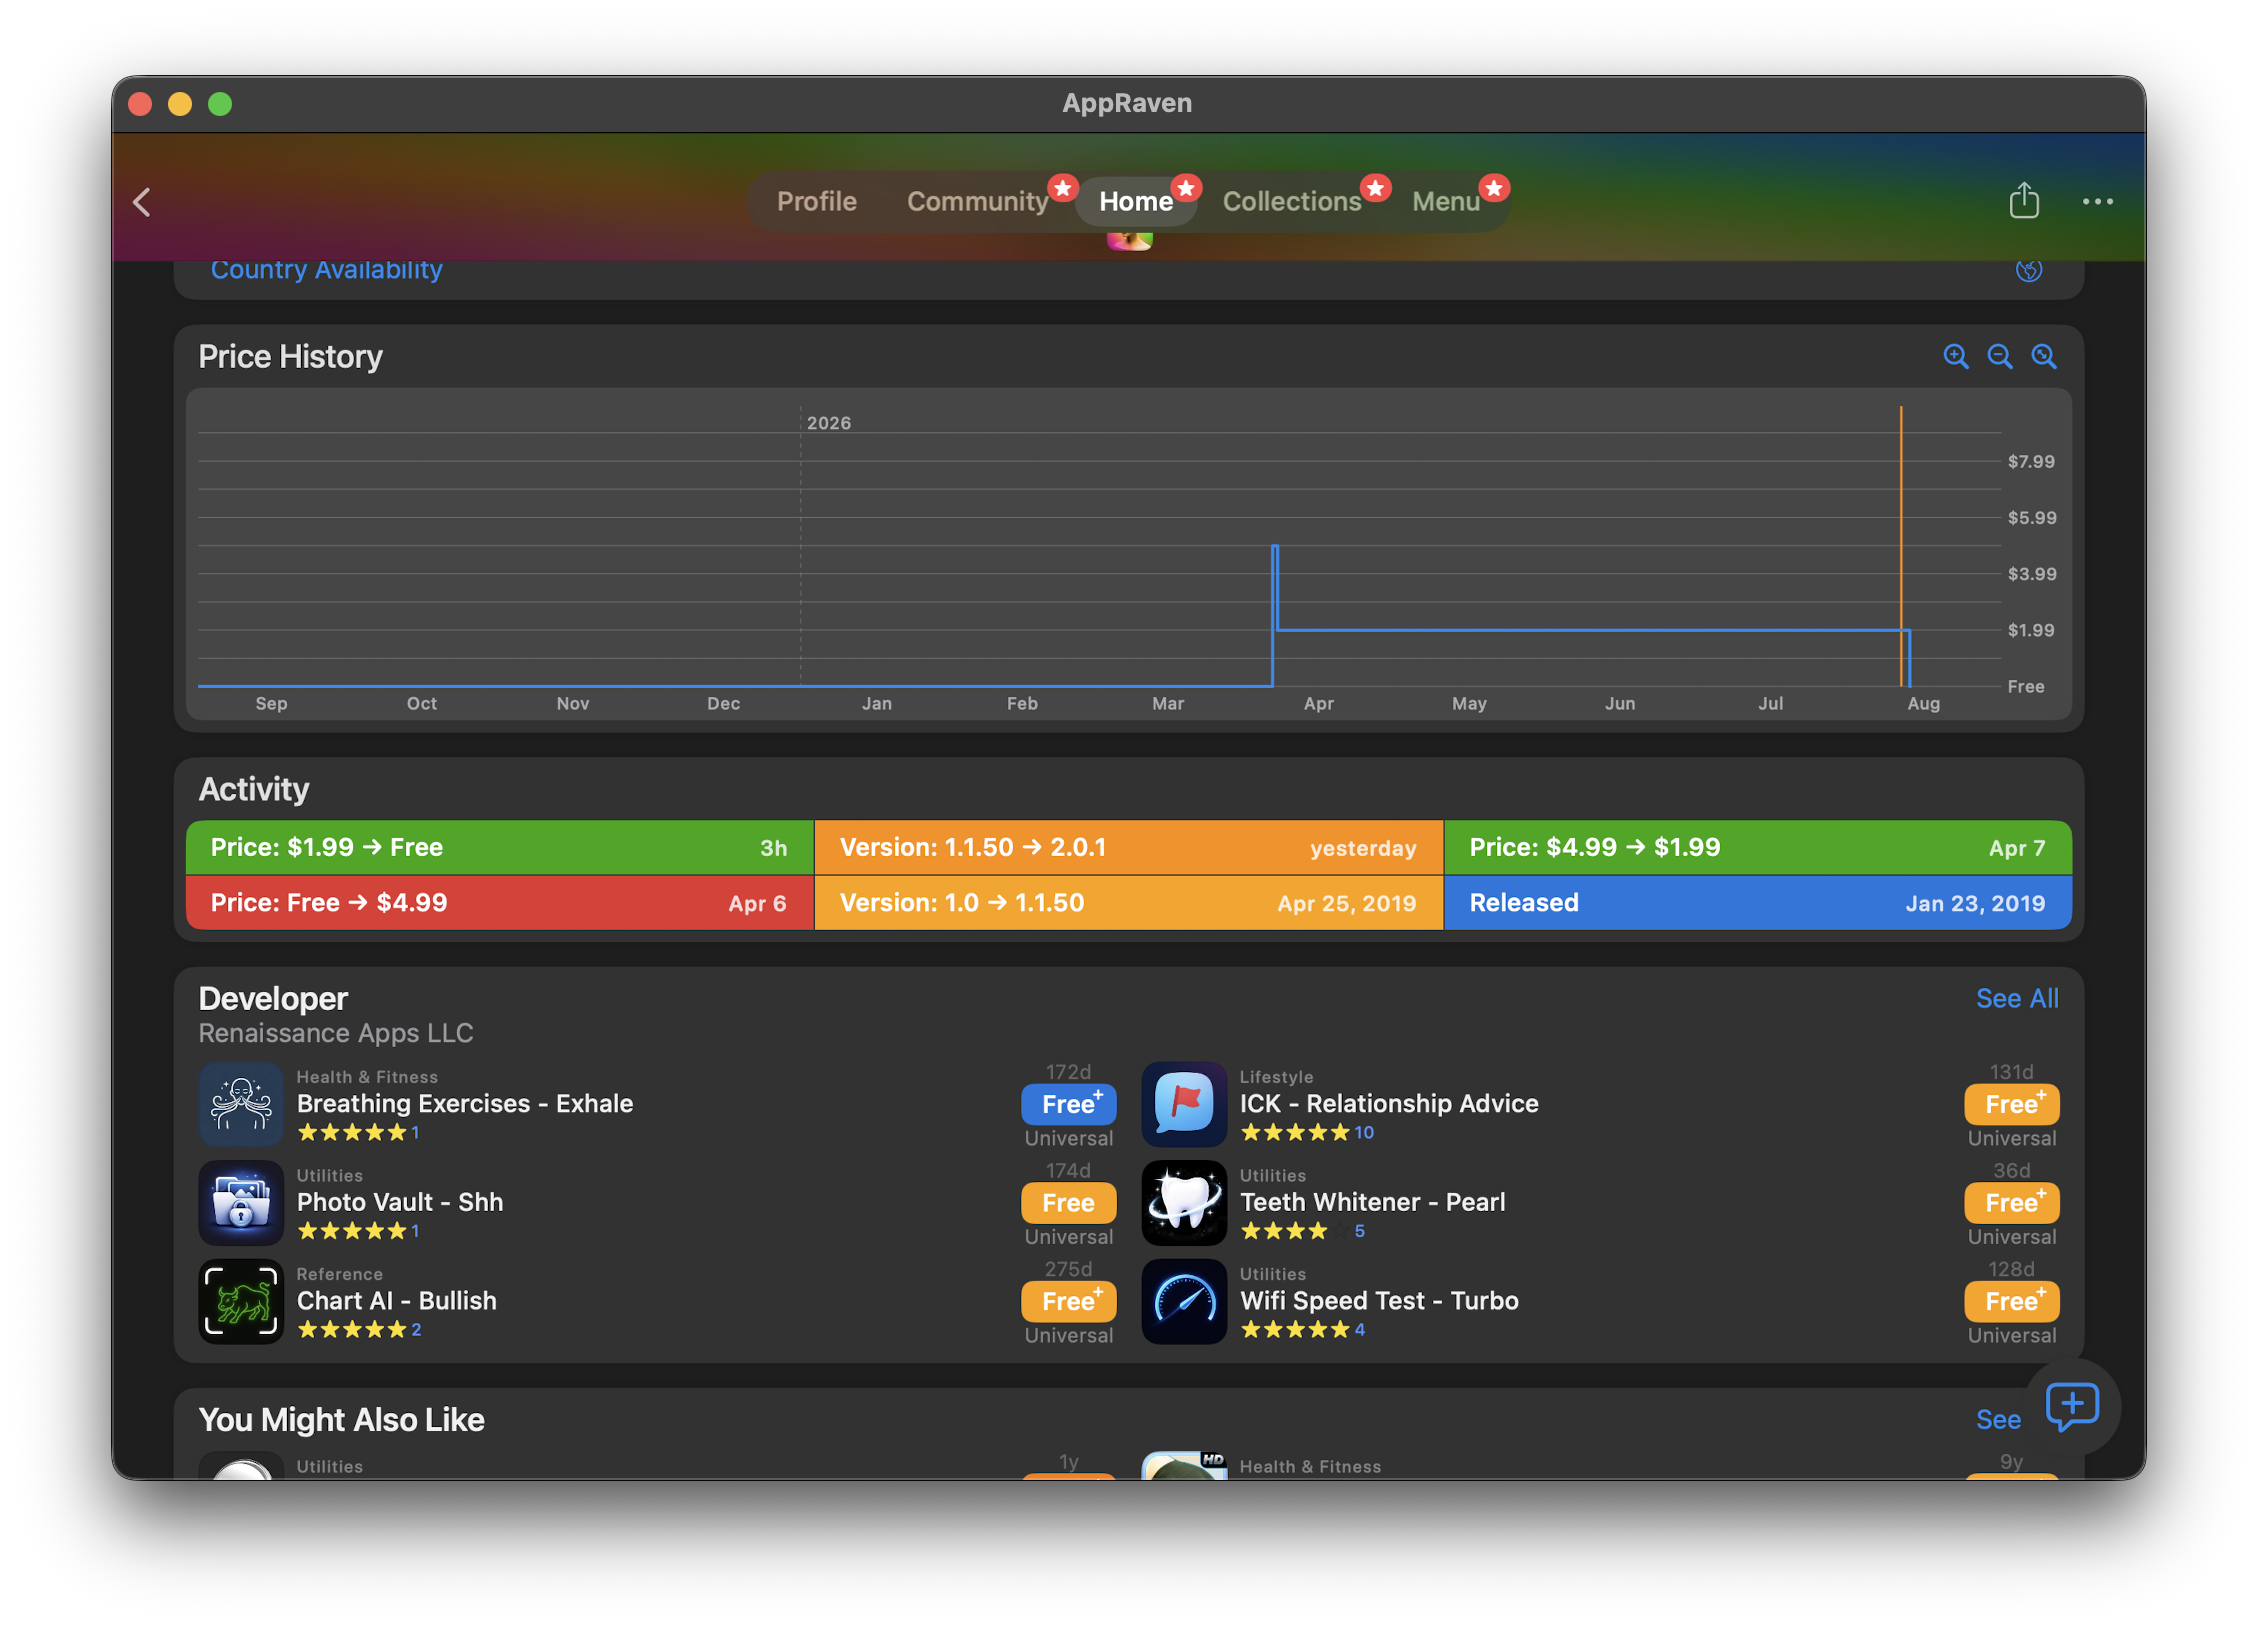2258x1628 pixels.
Task: Select the Price $1.99 to Free activity entry
Action: pos(499,848)
